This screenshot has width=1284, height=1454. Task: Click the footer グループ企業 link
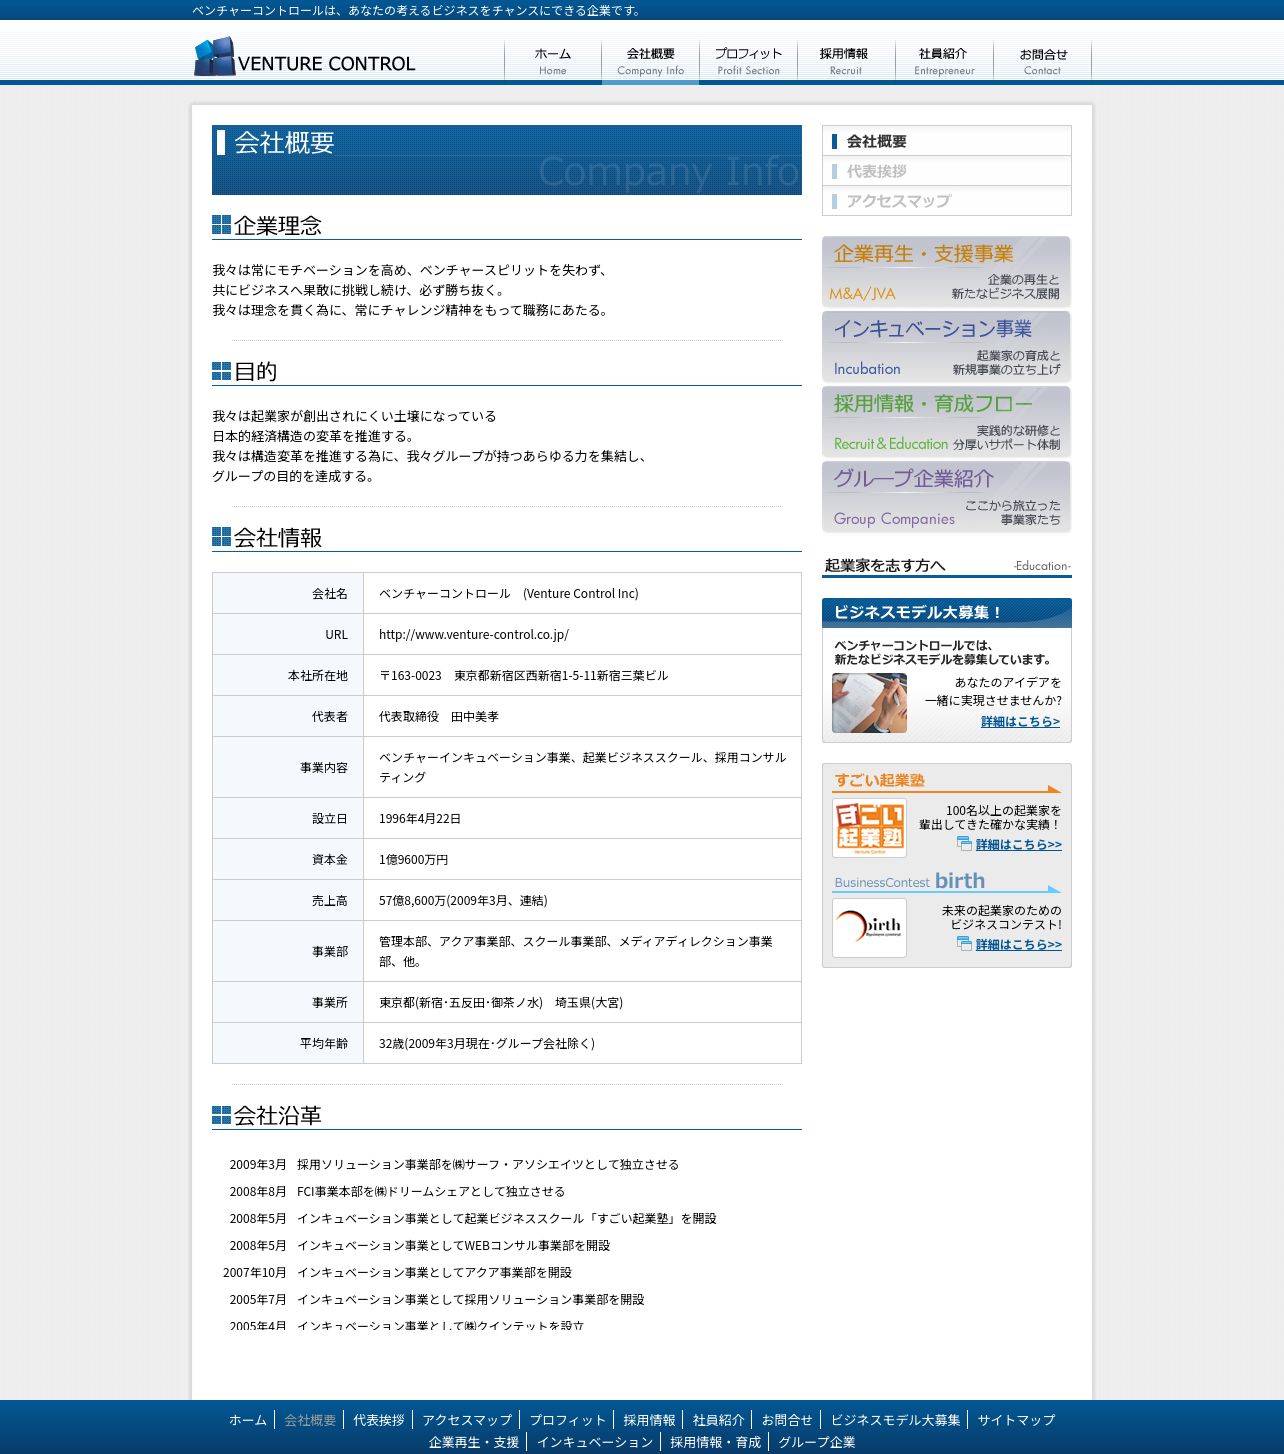(x=817, y=1442)
